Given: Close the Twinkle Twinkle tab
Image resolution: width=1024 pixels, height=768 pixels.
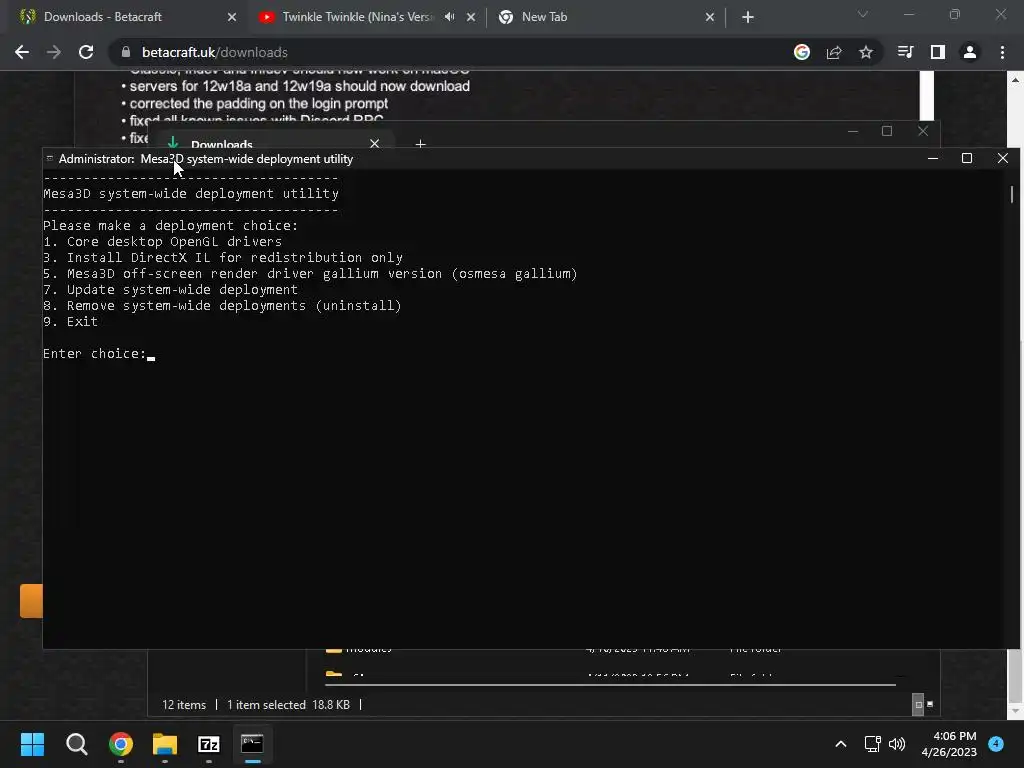Looking at the screenshot, I should tap(471, 17).
